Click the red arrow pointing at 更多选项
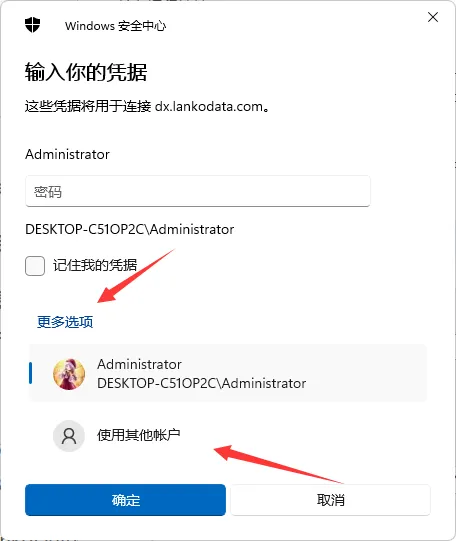The image size is (456, 541). tap(136, 276)
